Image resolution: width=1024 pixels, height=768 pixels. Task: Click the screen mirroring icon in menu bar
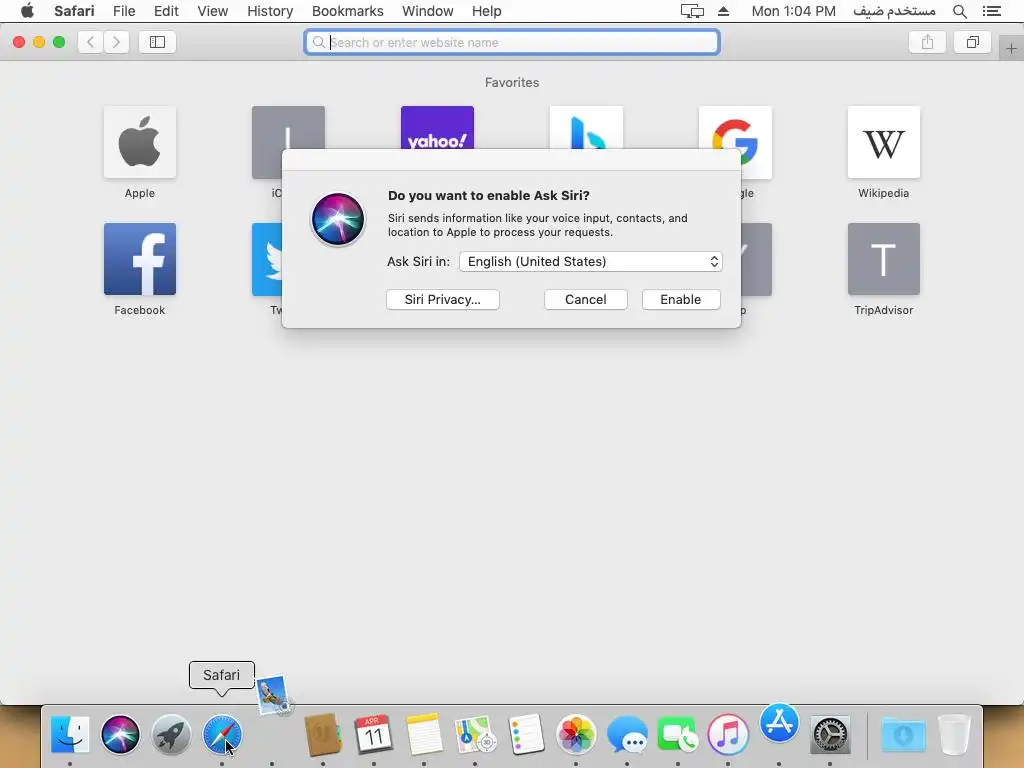click(x=692, y=11)
